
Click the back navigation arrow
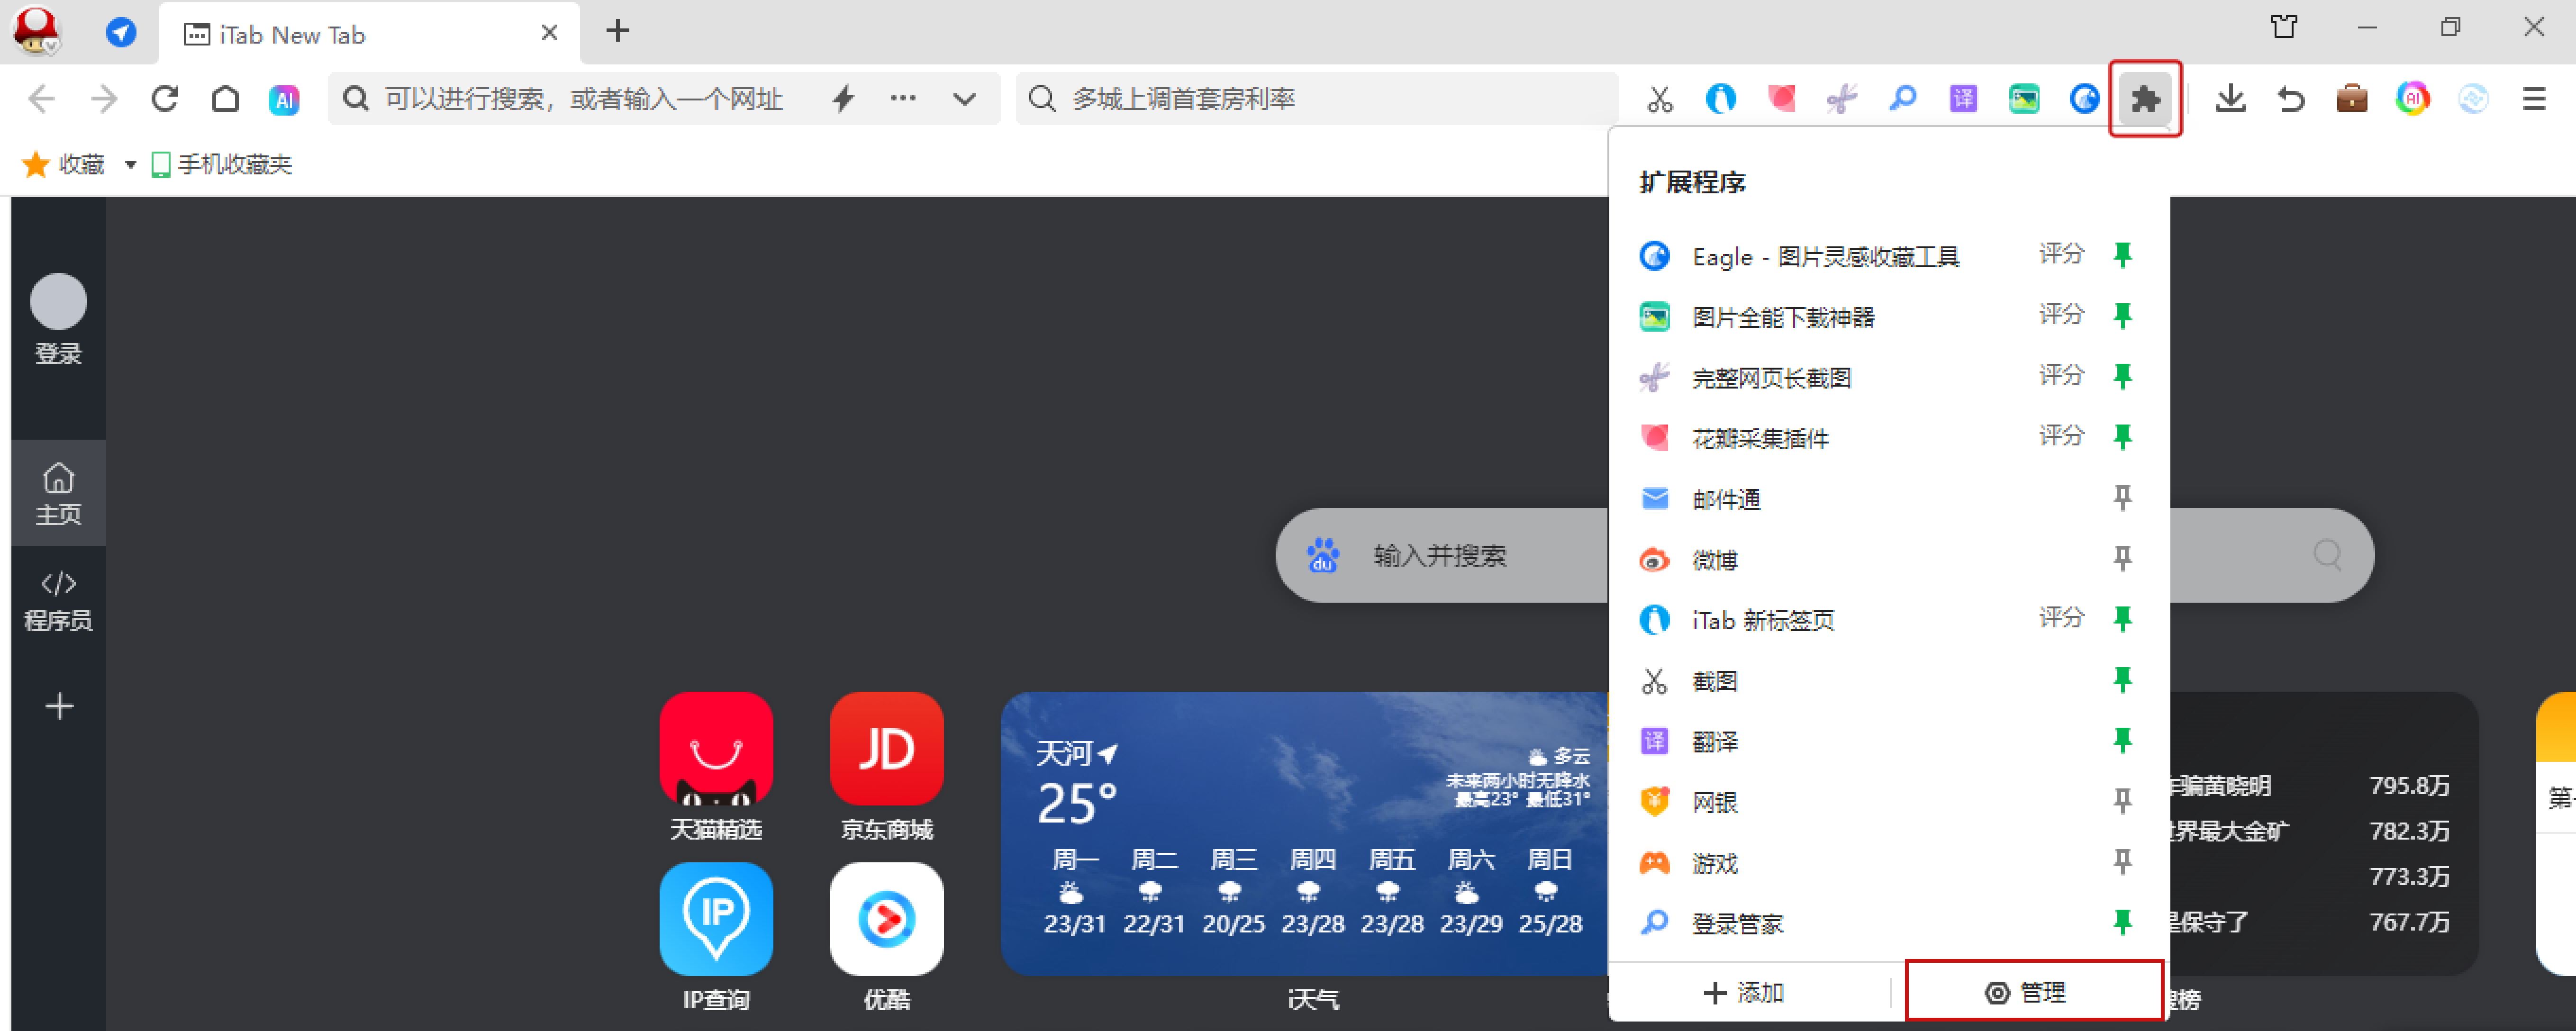coord(42,98)
